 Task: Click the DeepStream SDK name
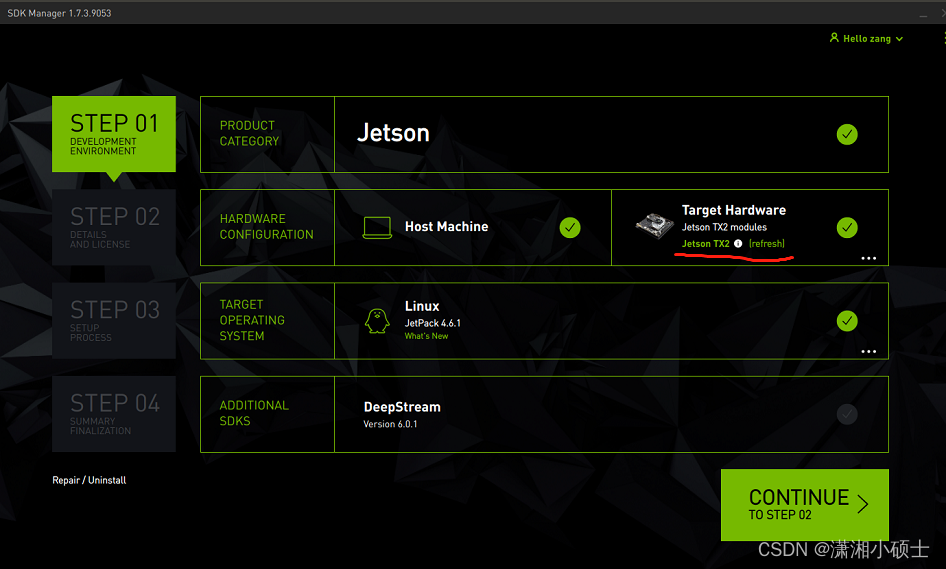pos(402,407)
